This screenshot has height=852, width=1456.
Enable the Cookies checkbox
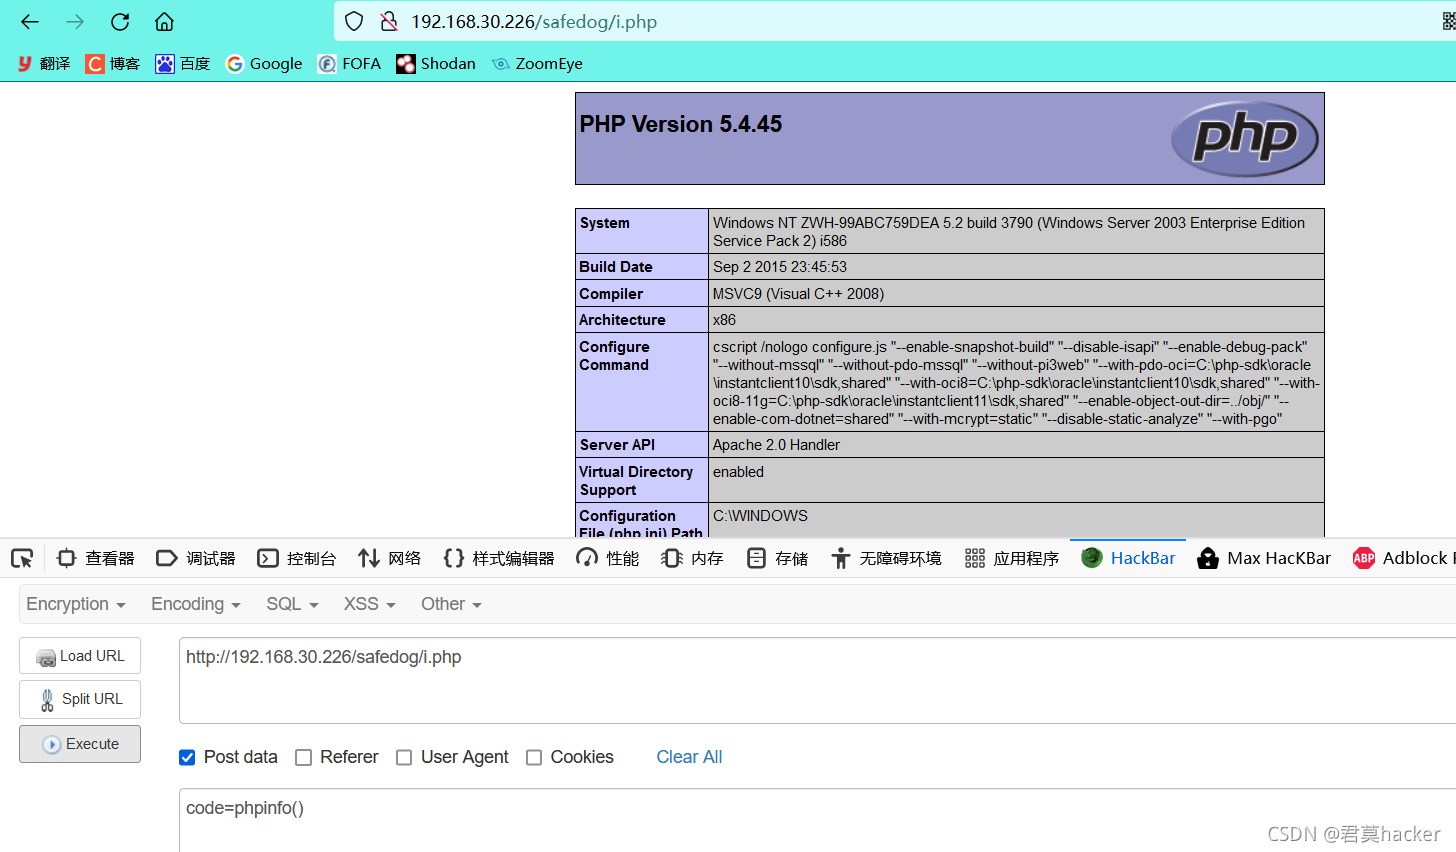coord(534,757)
